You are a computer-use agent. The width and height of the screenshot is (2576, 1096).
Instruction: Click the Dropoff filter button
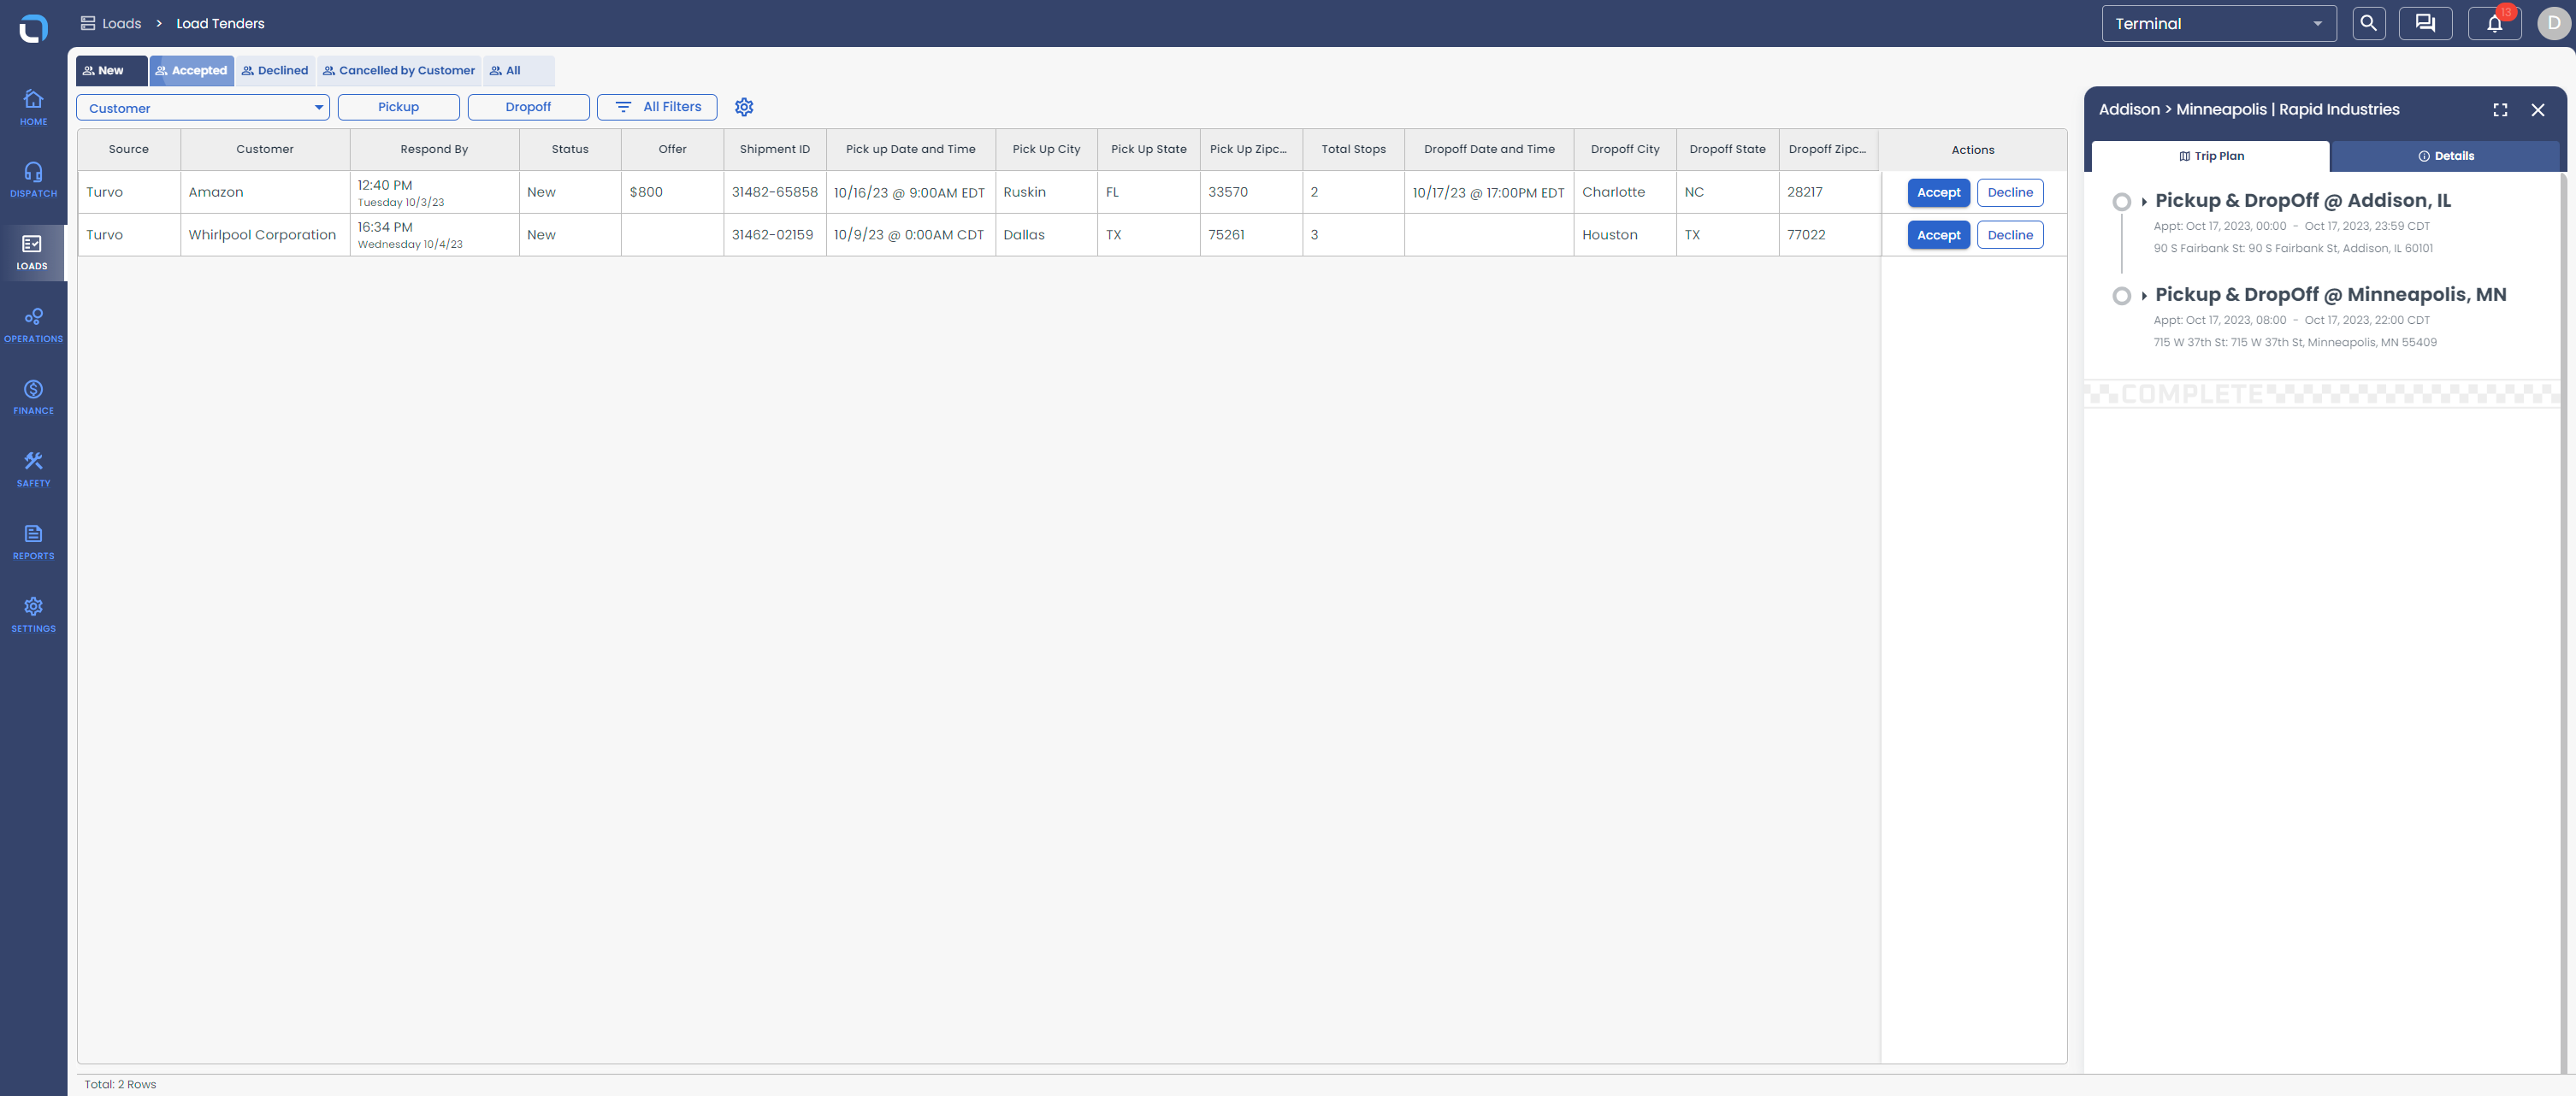[528, 107]
